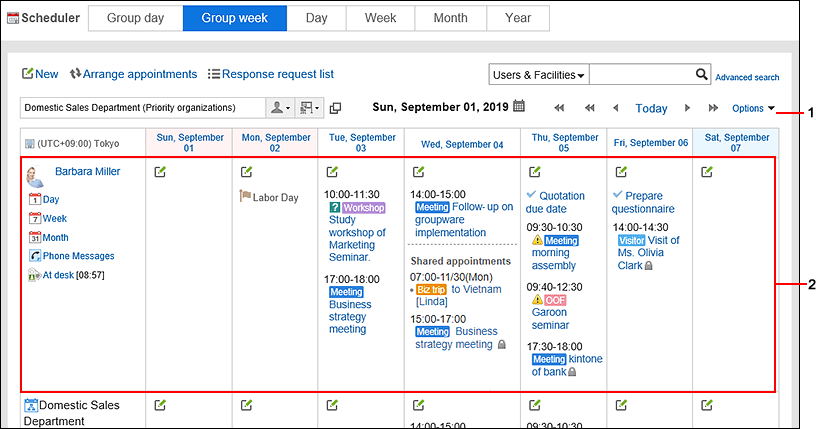Open Arrange appointments
This screenshot has width=816, height=429.
point(134,74)
